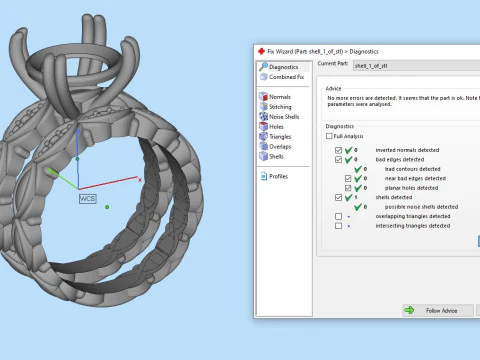Open the Shells cube icon
This screenshot has width=480, height=360.
263,156
